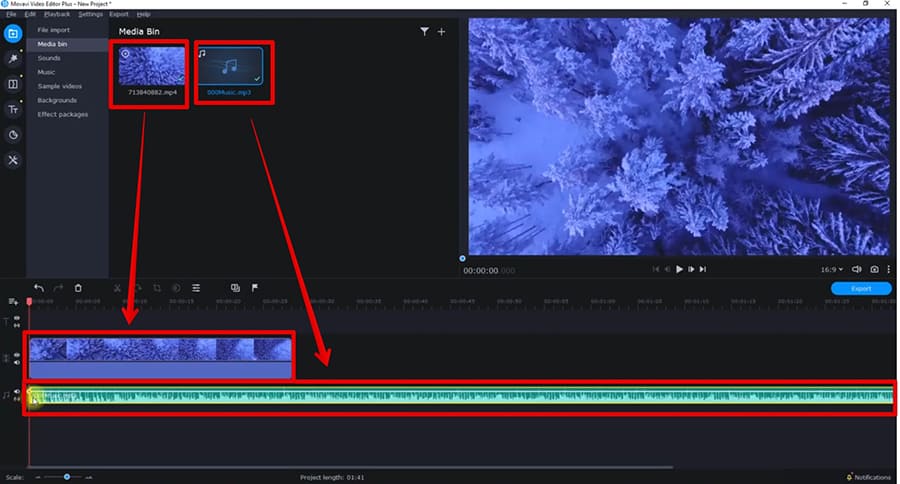900x484 pixels.
Task: Select the 713840882.mp4 thumbnail in Media Bin
Action: (152, 66)
